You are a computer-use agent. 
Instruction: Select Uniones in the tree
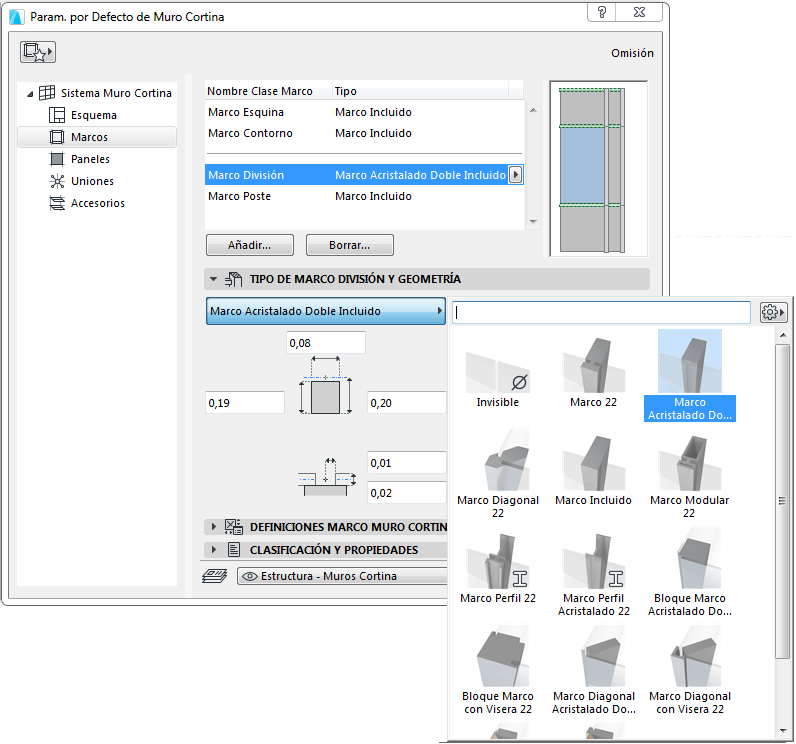tap(92, 181)
